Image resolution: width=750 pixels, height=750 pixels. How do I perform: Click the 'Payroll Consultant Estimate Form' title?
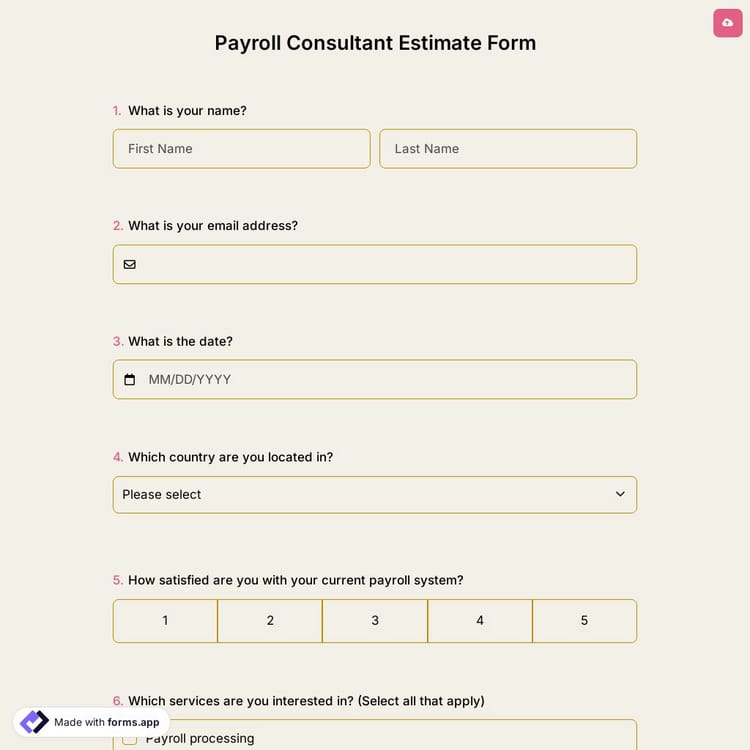tap(375, 43)
